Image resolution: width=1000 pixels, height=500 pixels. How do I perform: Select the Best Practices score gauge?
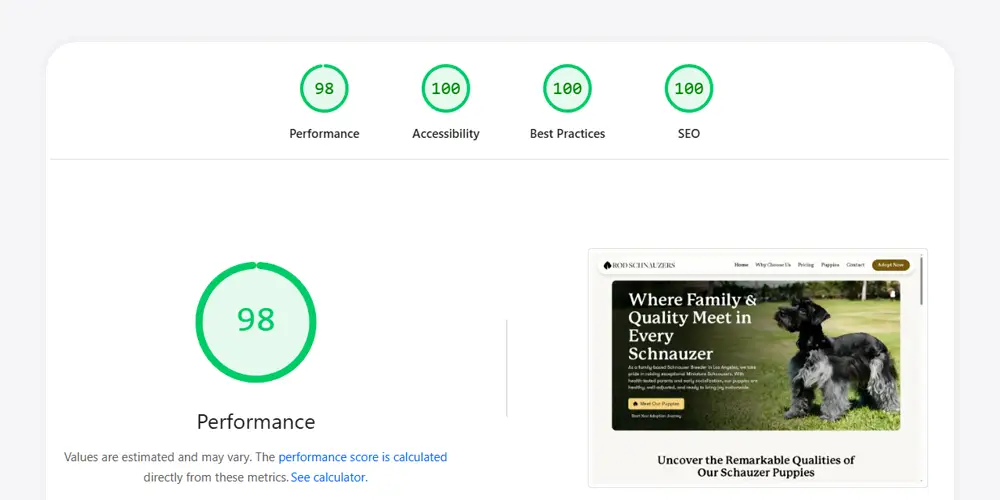click(567, 89)
